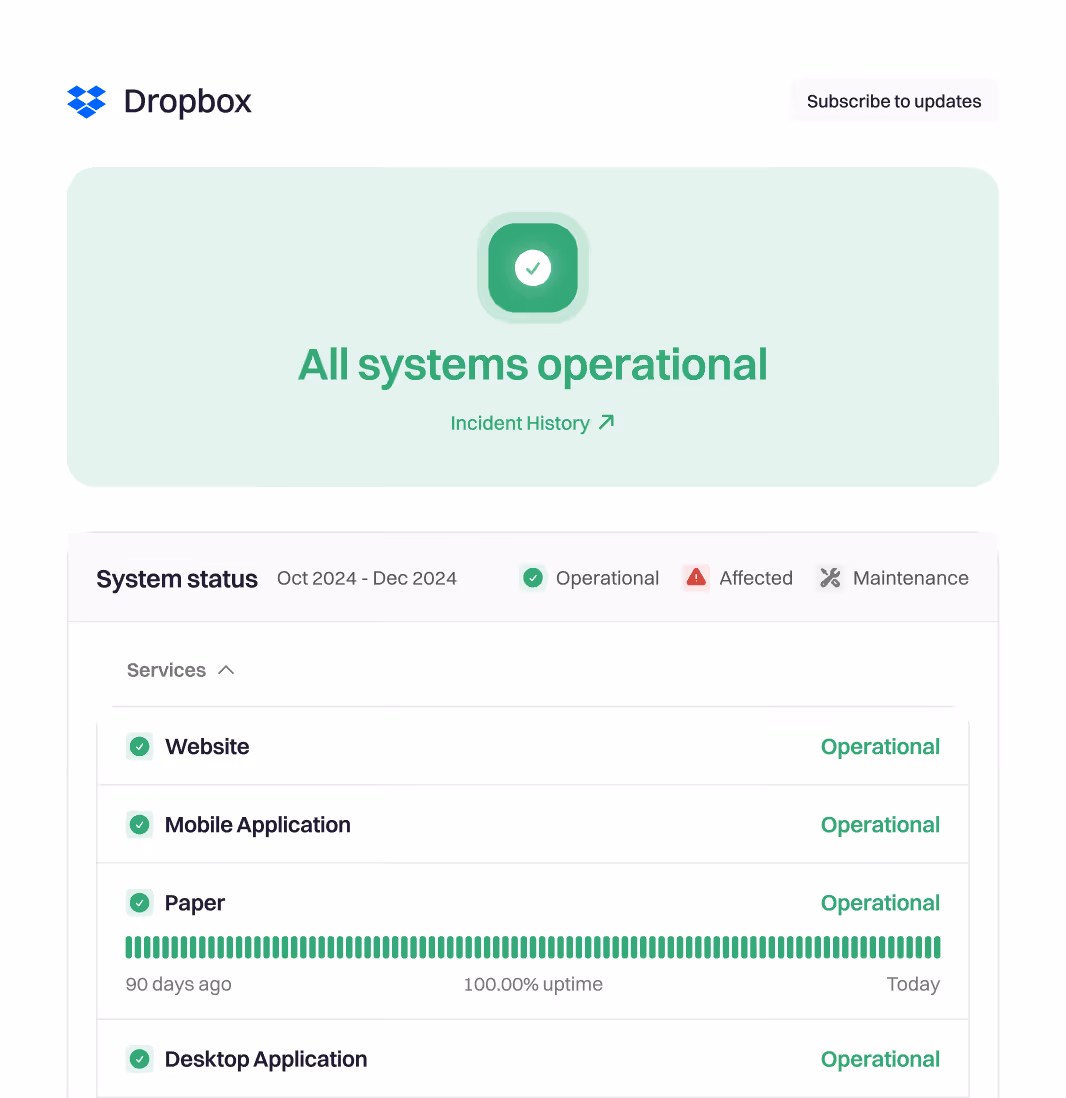Collapse the Services section using its chevron
The image size is (1066, 1098).
227,670
